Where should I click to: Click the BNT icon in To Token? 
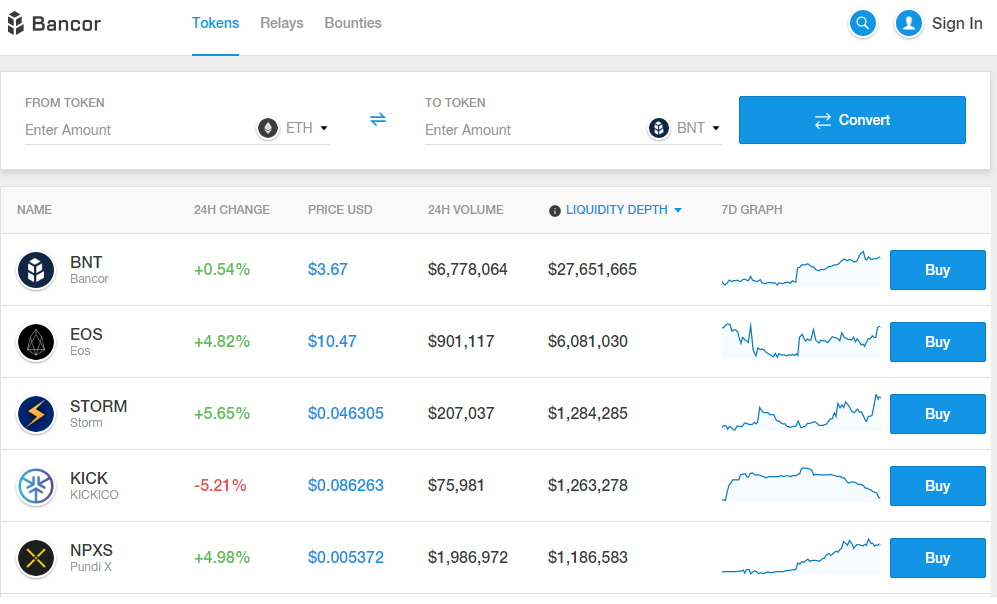[x=659, y=128]
